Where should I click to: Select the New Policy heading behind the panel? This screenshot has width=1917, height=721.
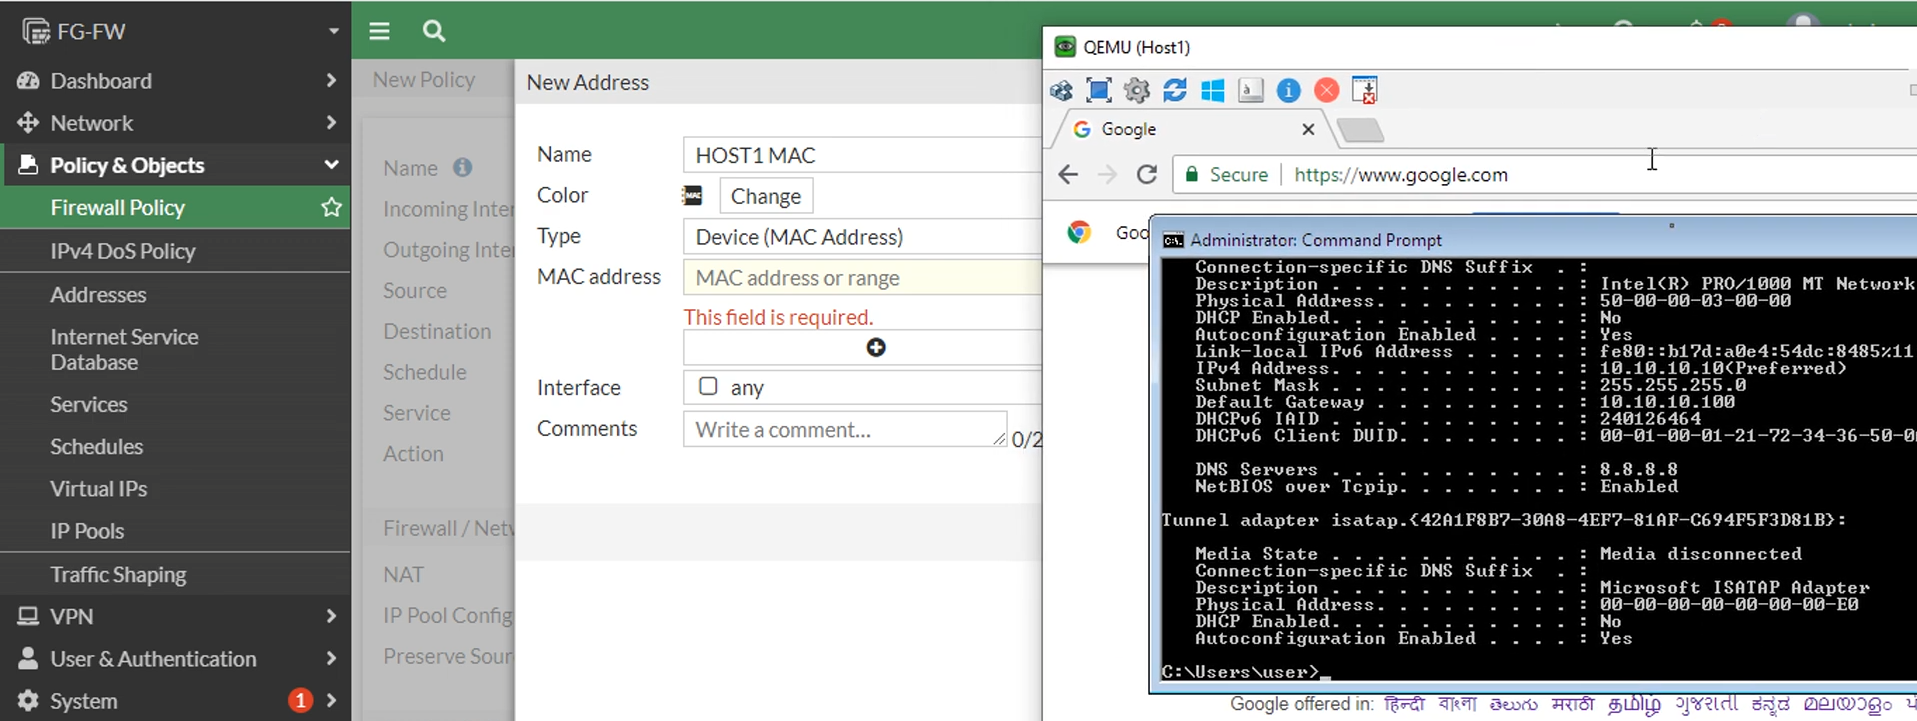(424, 79)
